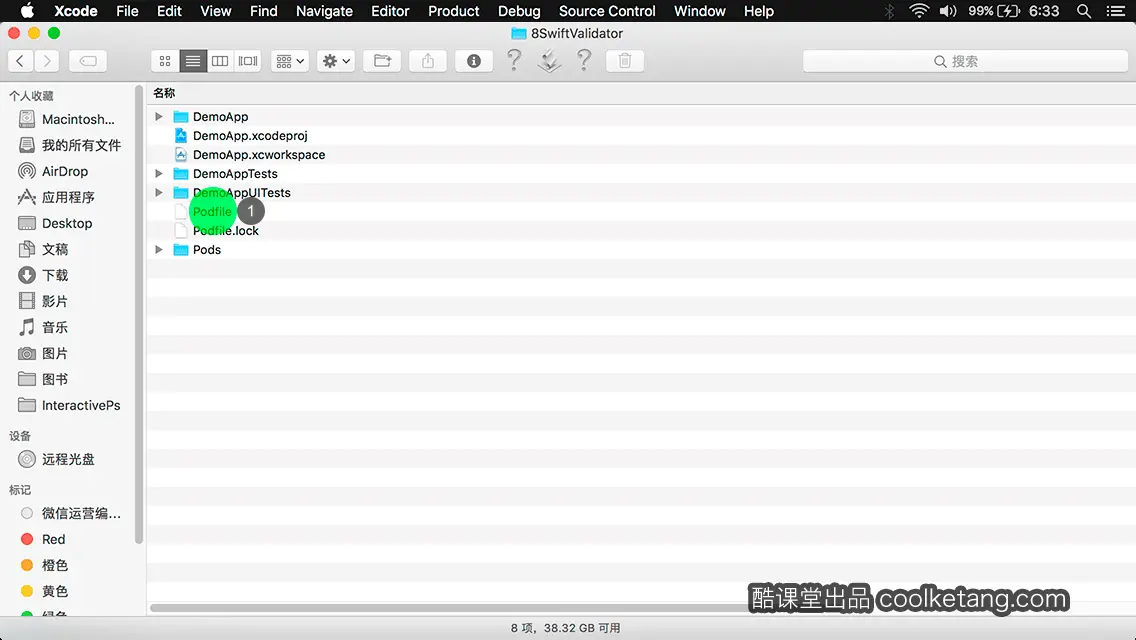Click the Share toolbar button
This screenshot has width=1136, height=640.
point(428,61)
